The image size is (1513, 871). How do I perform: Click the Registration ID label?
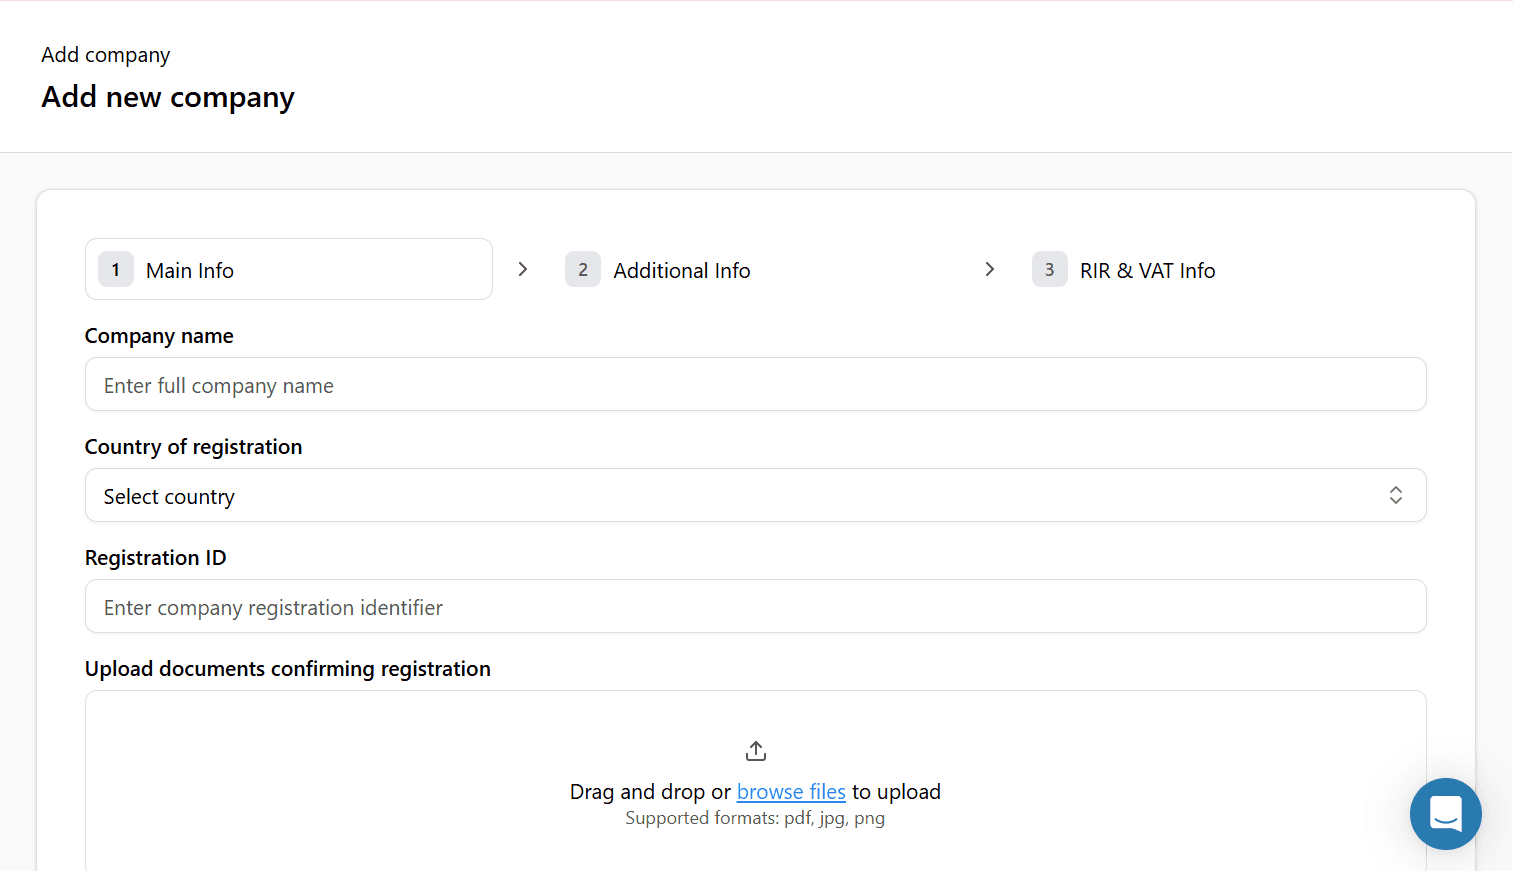pyautogui.click(x=155, y=558)
